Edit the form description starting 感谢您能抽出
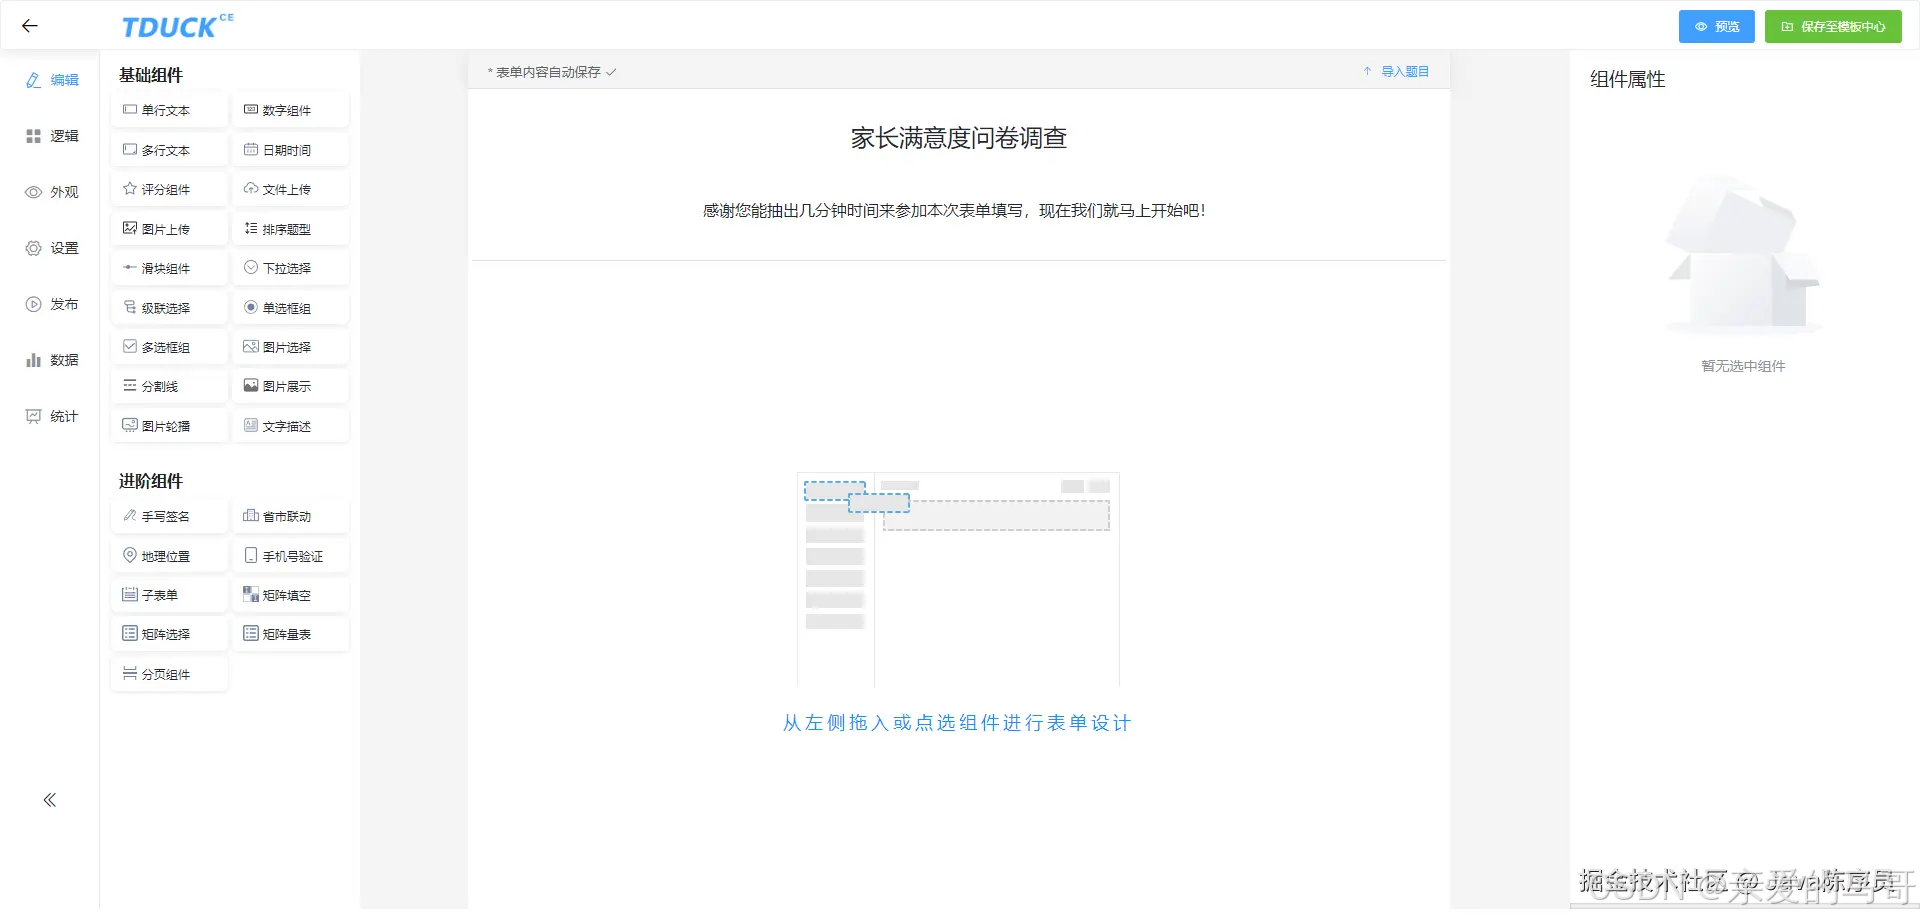The height and width of the screenshot is (919, 1920). coord(955,211)
